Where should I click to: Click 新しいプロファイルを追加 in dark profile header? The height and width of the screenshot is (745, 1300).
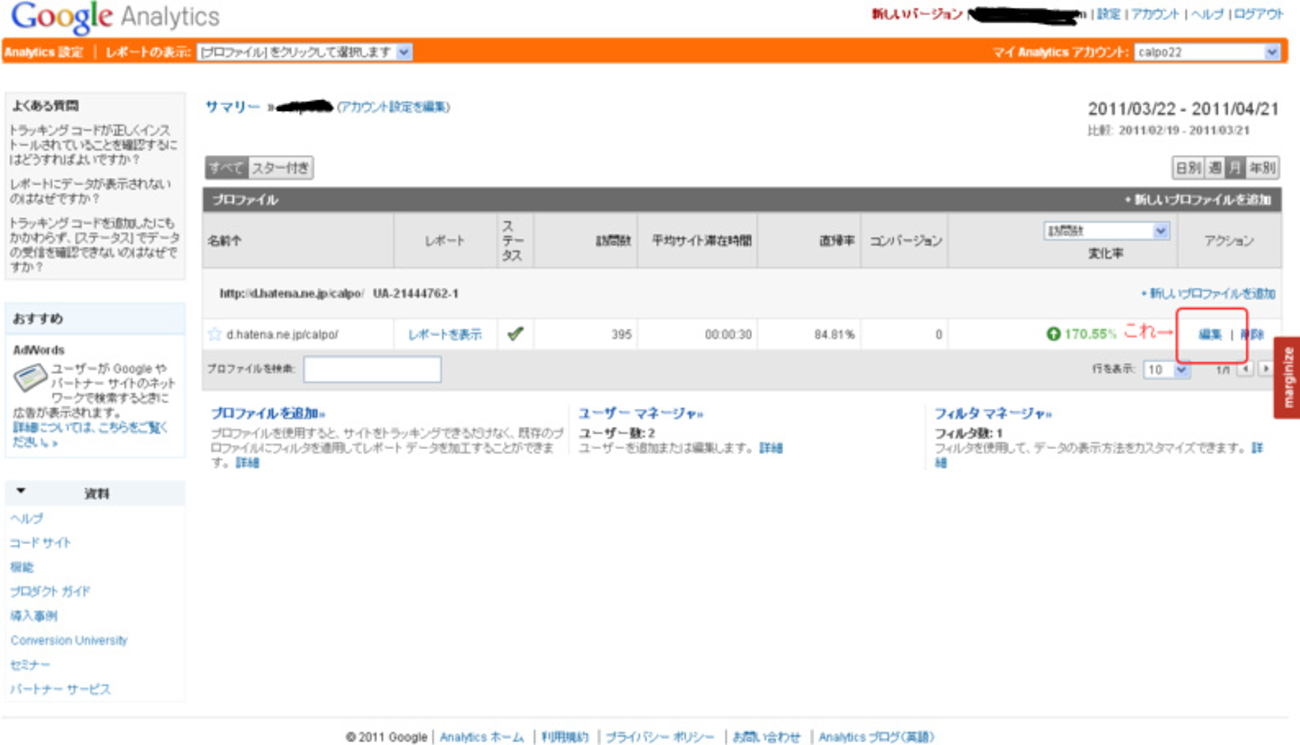pyautogui.click(x=1198, y=200)
